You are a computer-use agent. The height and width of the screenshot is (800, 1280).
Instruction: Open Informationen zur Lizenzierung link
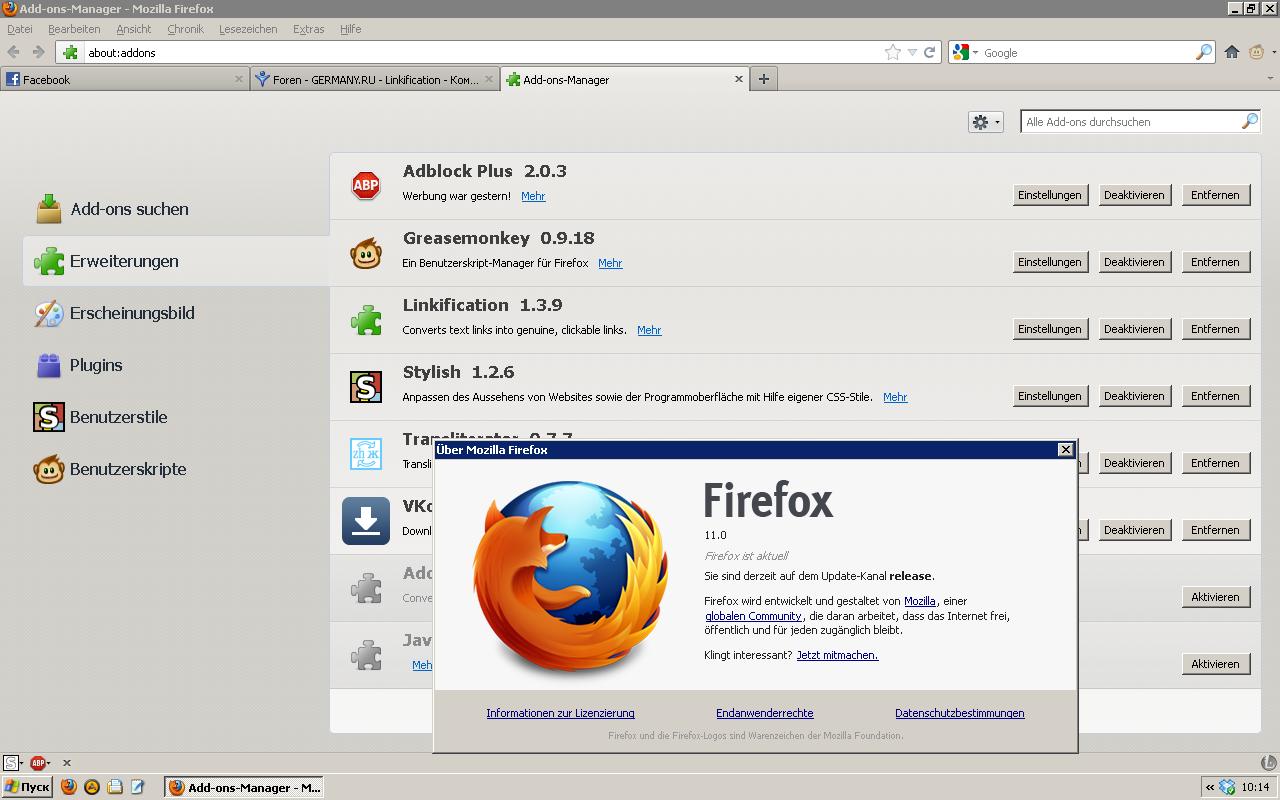(x=560, y=713)
